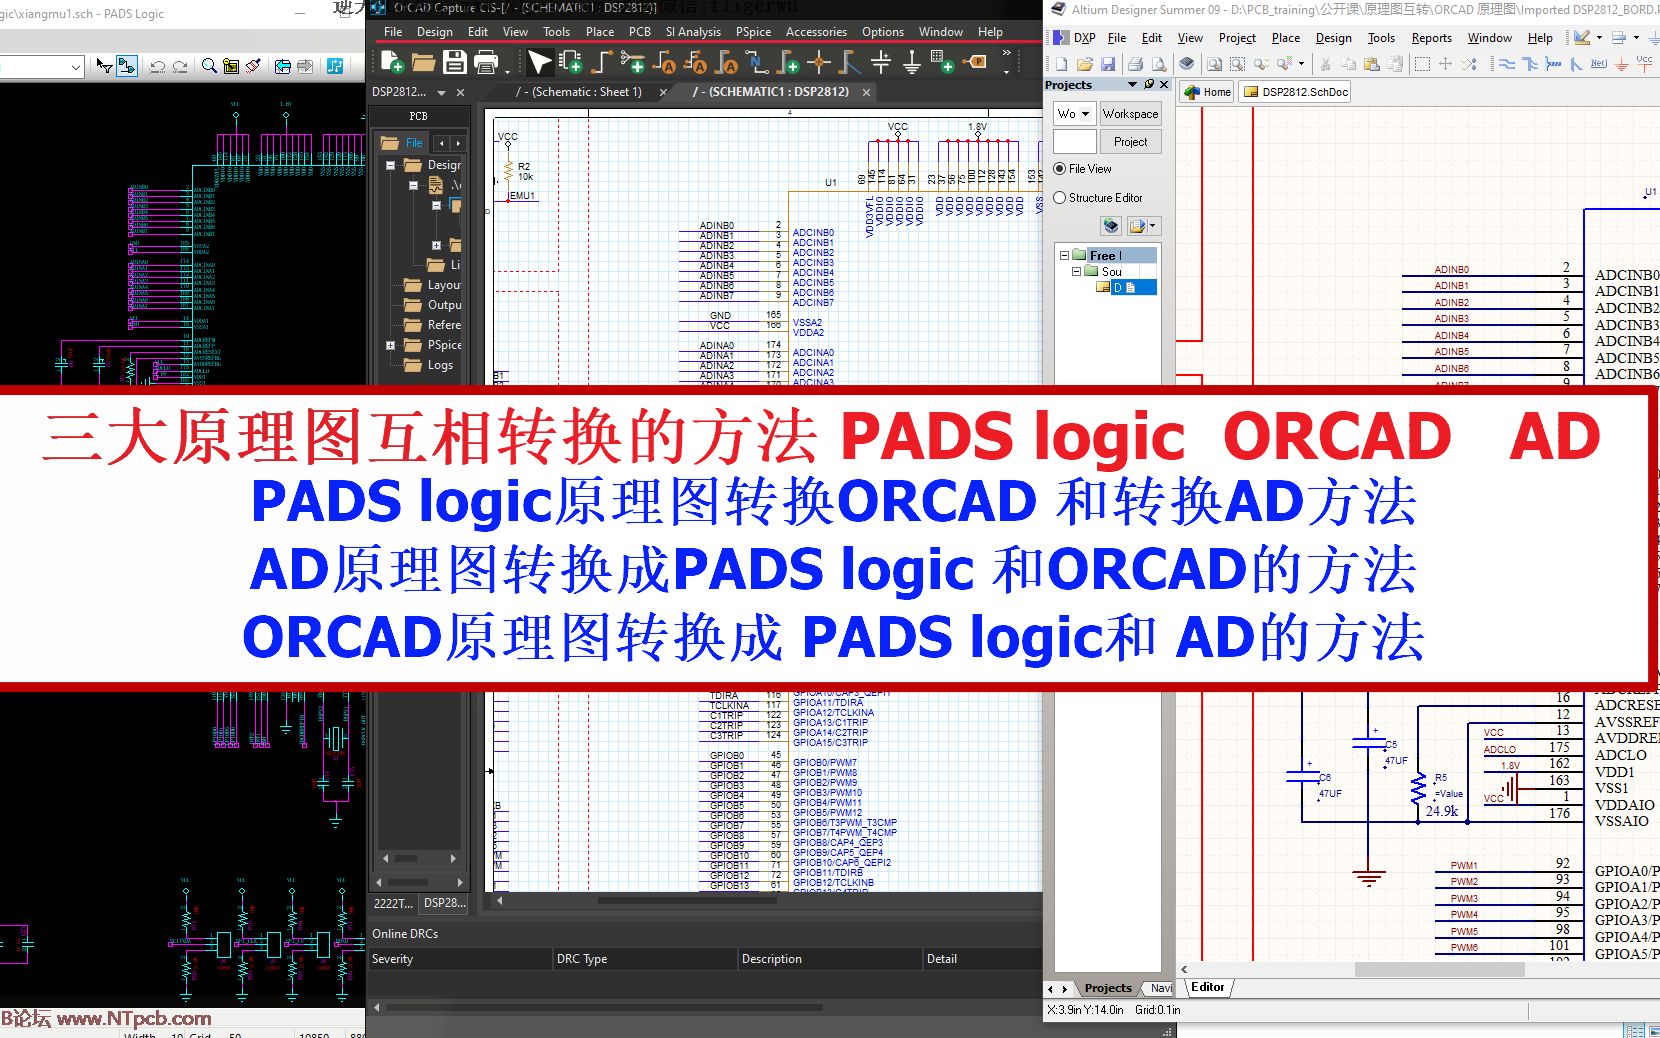
Task: Open the SI Analysis menu in OrCAD
Action: click(693, 31)
